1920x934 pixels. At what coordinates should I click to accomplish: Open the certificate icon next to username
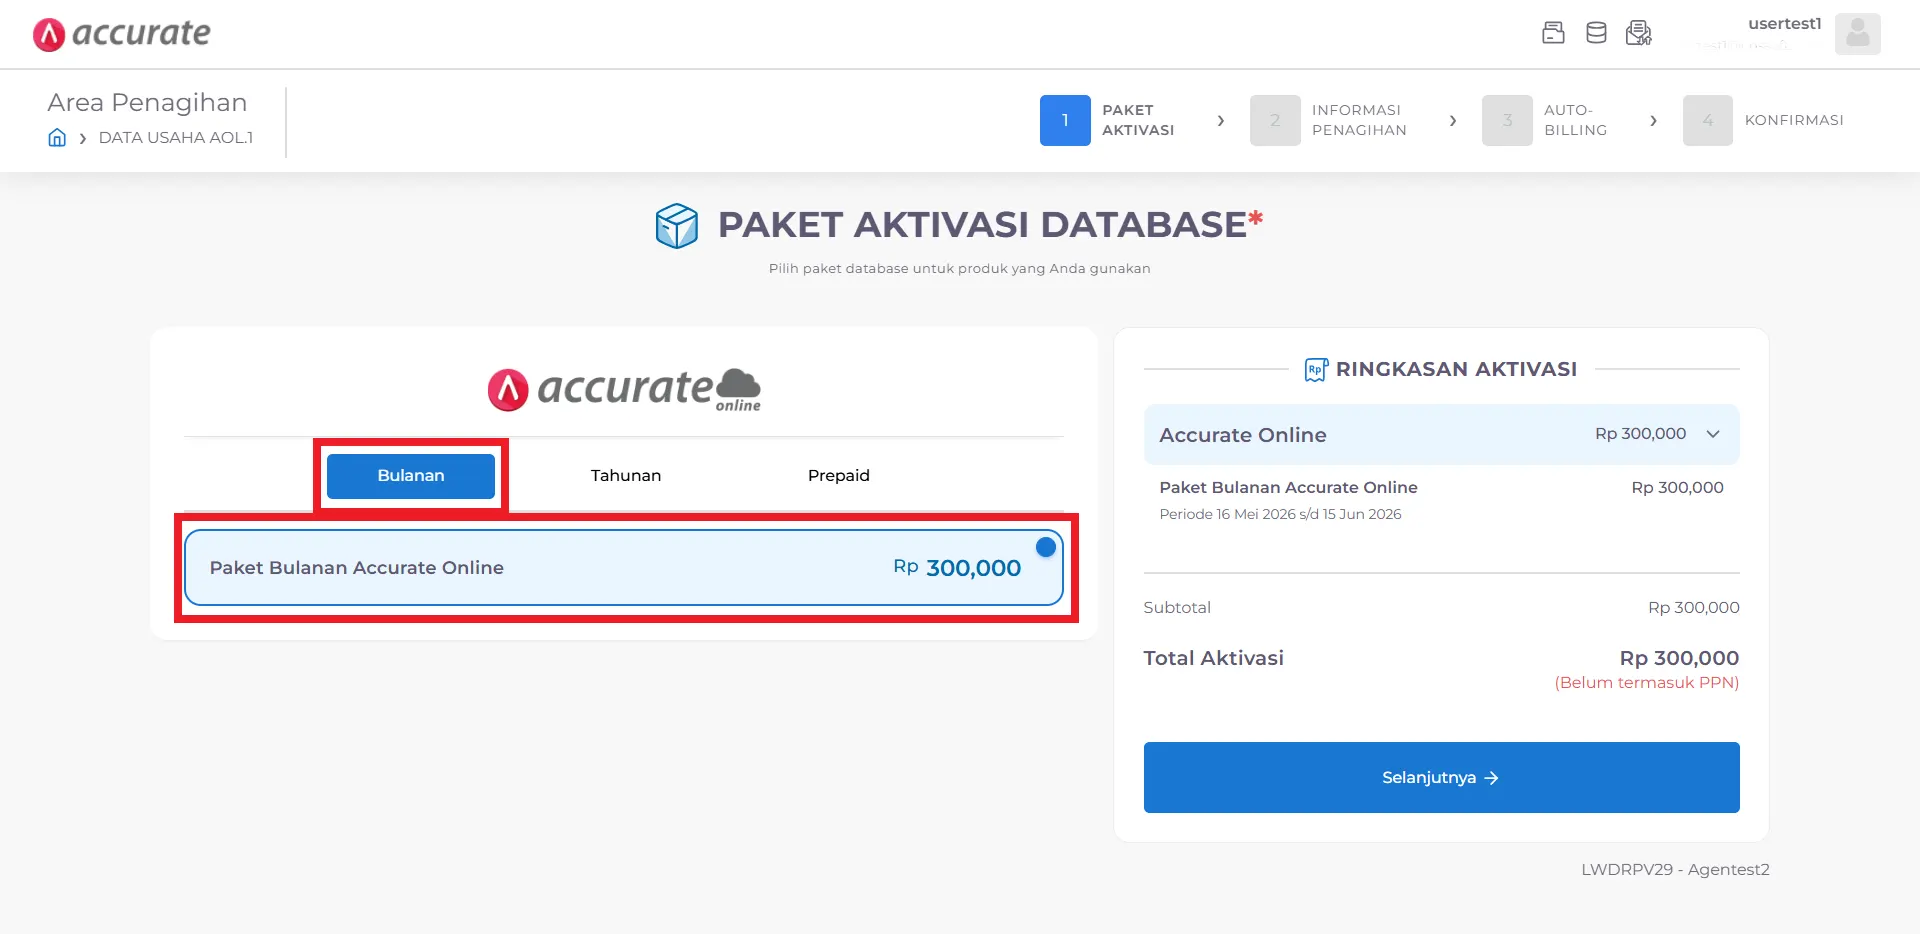[x=1639, y=33]
